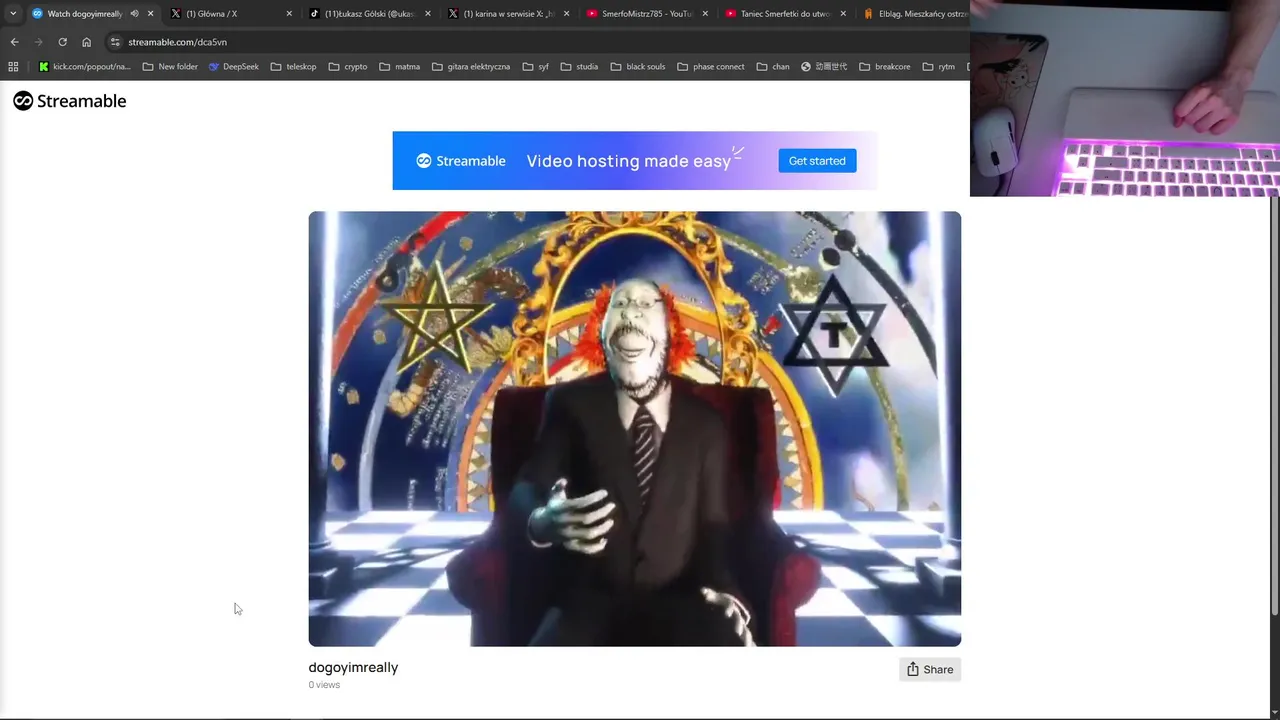This screenshot has height=720, width=1280.
Task: Open the breakcore bookmark folder
Action: point(884,67)
